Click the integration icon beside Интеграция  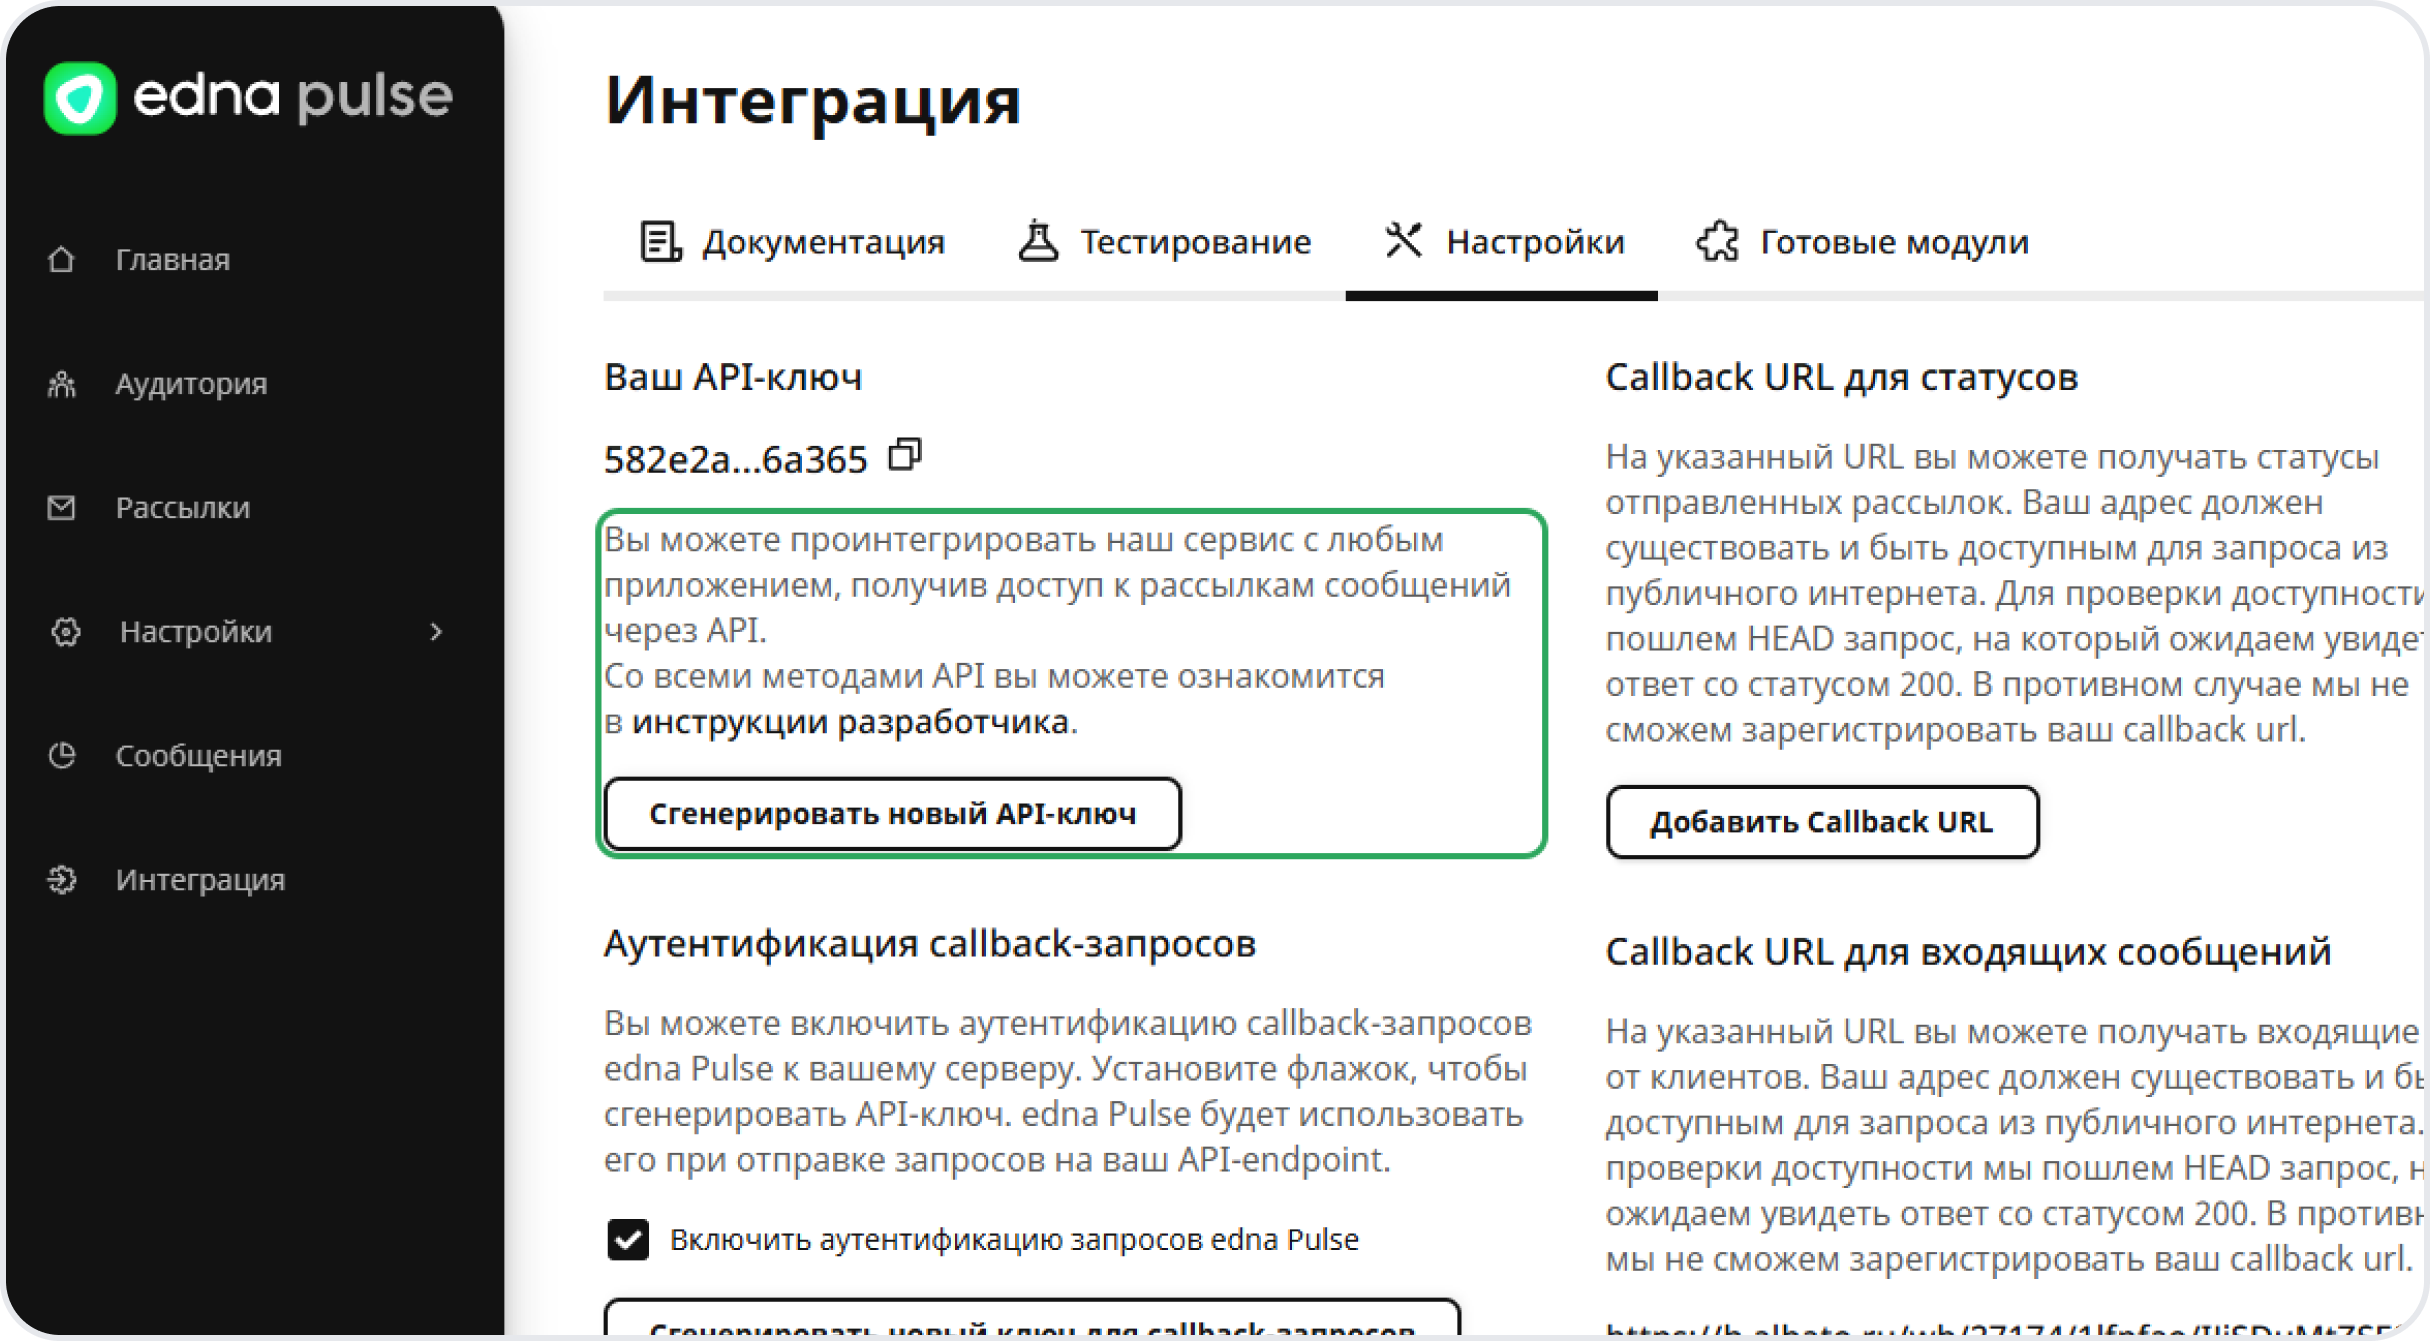(62, 879)
